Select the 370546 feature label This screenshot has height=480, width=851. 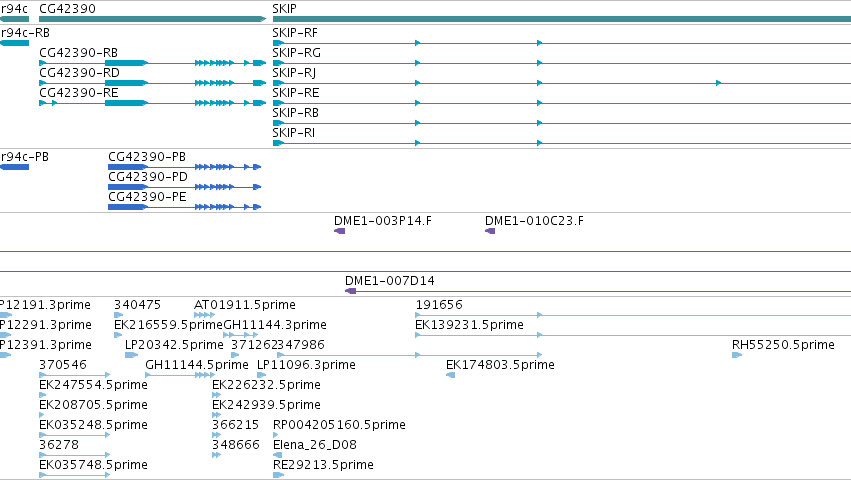coord(63,365)
